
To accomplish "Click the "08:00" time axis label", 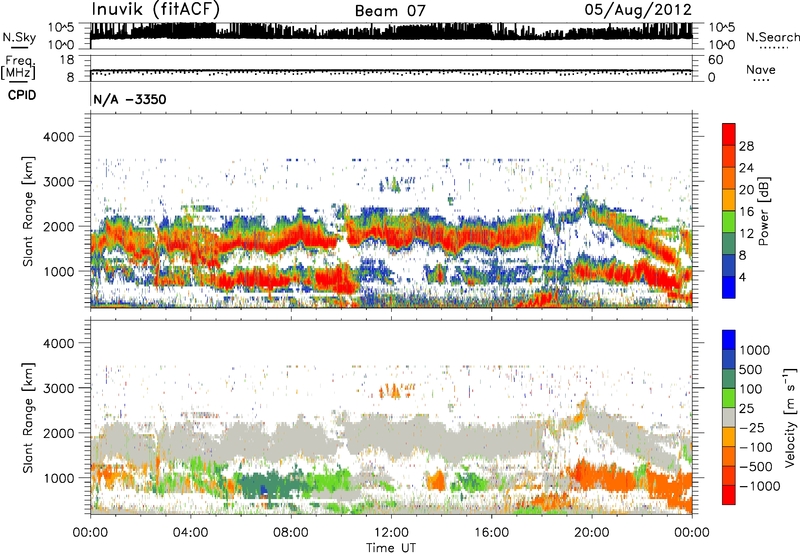I will point(290,533).
